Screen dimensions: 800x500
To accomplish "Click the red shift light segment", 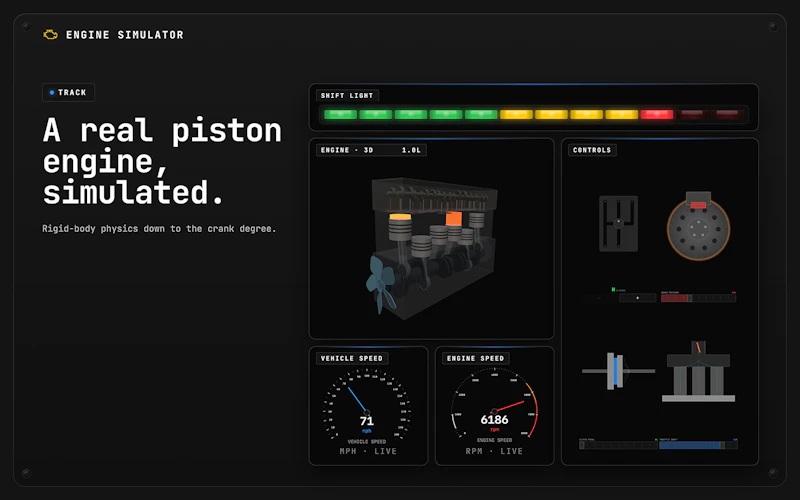I will (x=657, y=114).
